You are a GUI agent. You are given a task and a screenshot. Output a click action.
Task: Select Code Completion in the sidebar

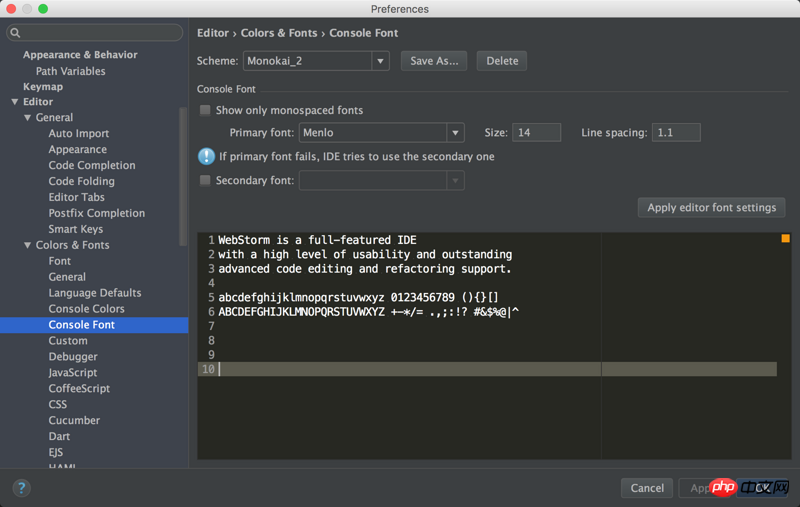pyautogui.click(x=91, y=165)
